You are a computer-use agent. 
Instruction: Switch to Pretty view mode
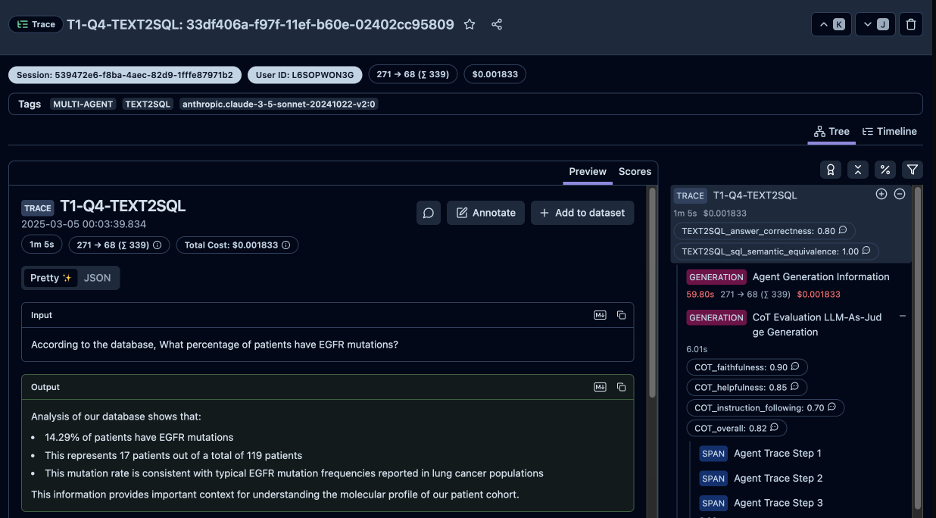click(x=51, y=278)
